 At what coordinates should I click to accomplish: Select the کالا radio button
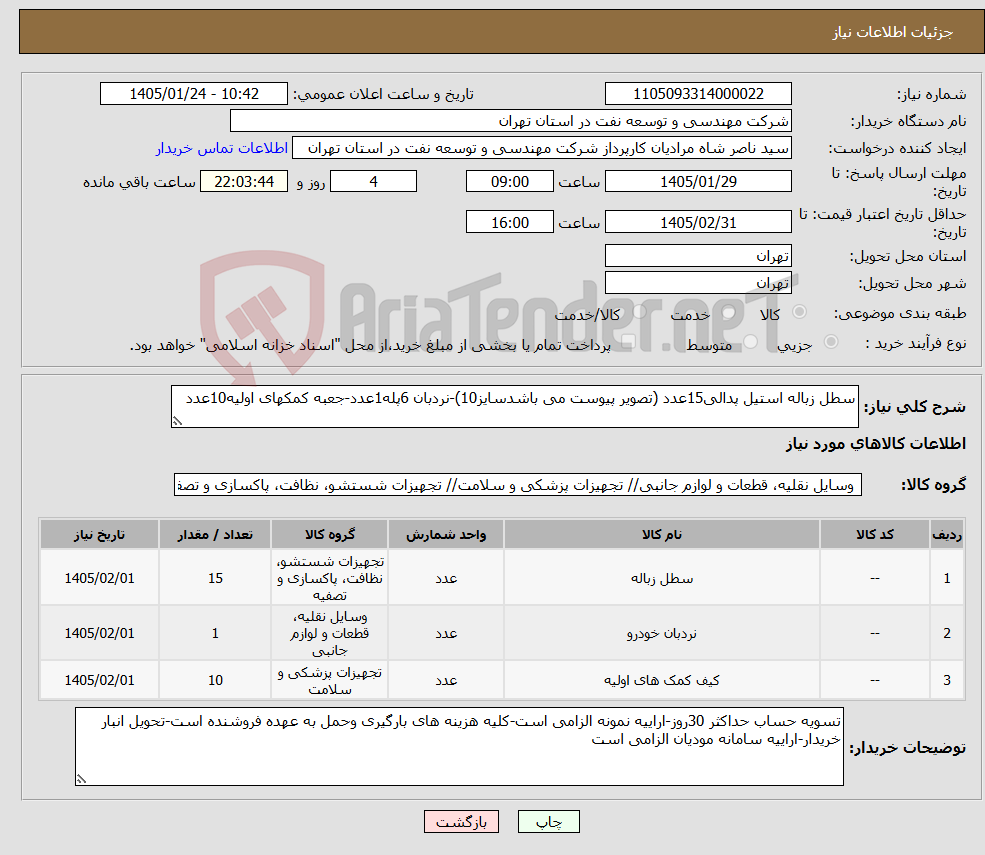point(799,312)
